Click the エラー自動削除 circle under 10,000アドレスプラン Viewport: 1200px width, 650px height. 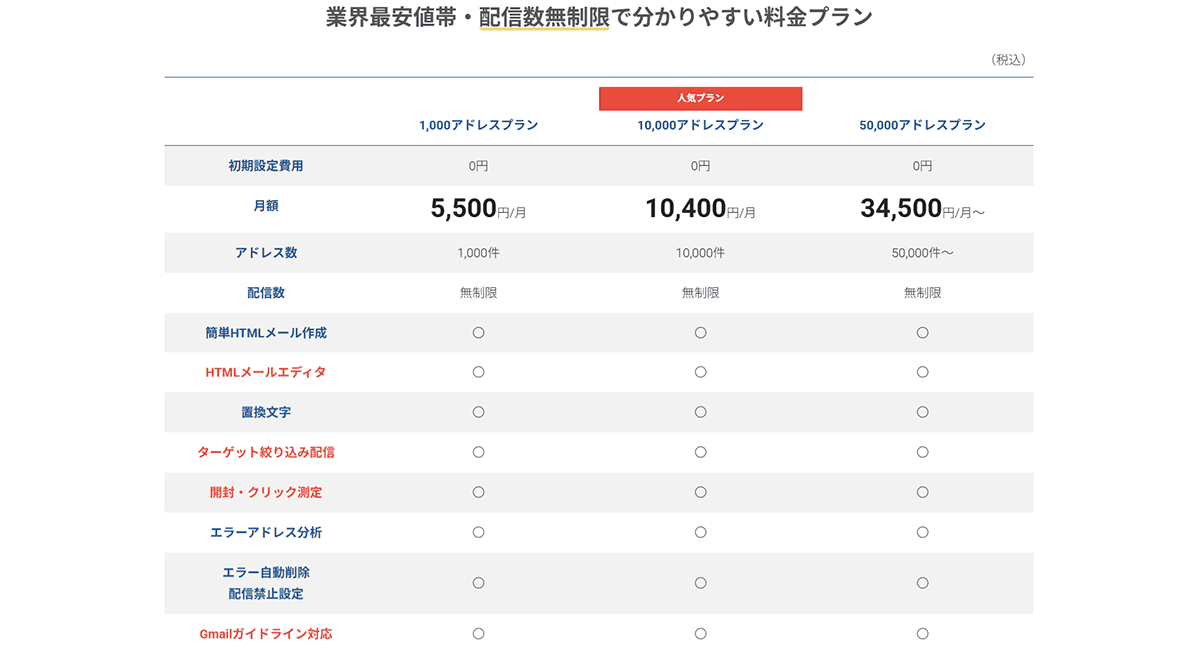point(700,581)
